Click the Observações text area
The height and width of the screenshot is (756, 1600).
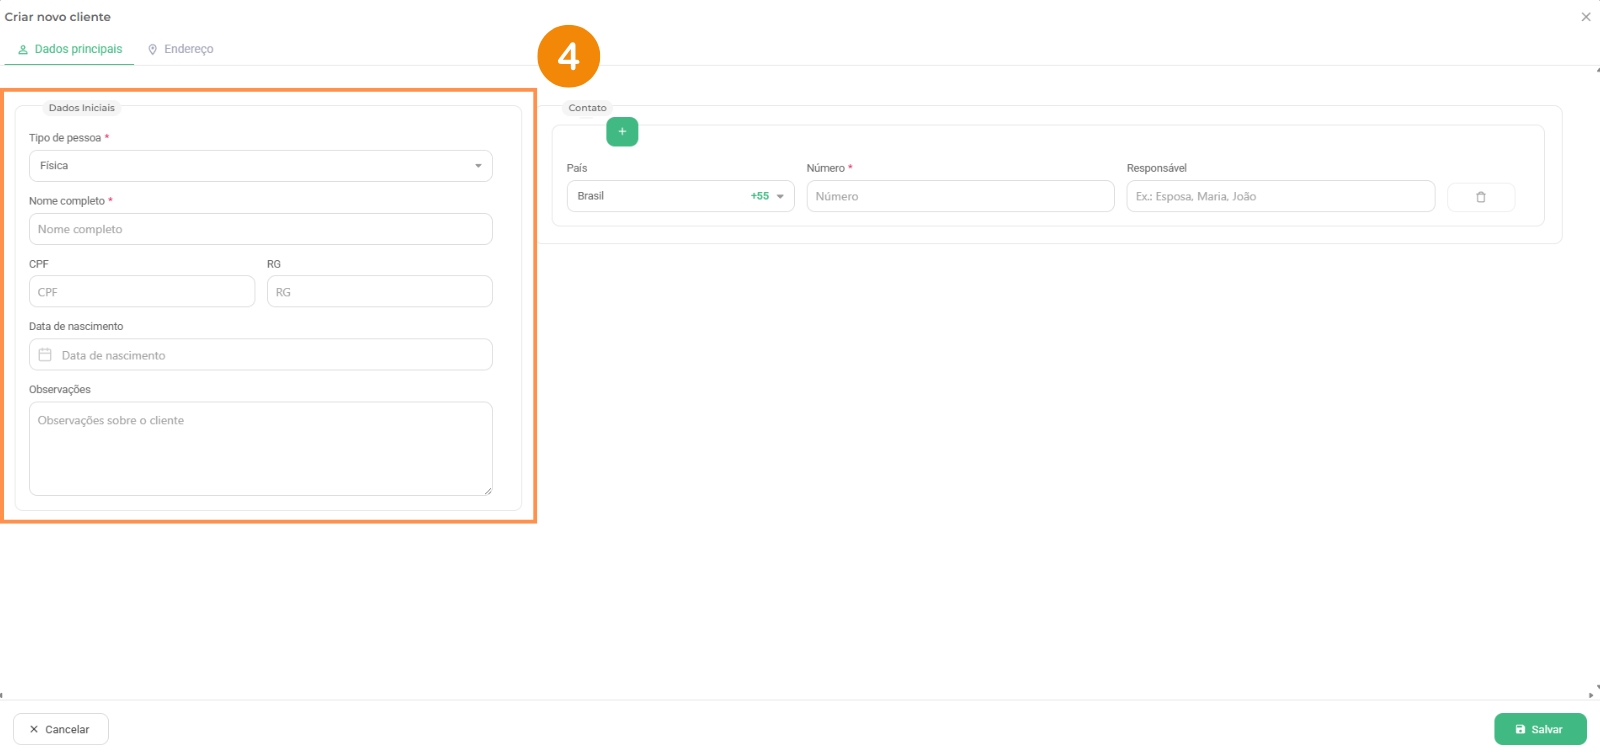(260, 448)
